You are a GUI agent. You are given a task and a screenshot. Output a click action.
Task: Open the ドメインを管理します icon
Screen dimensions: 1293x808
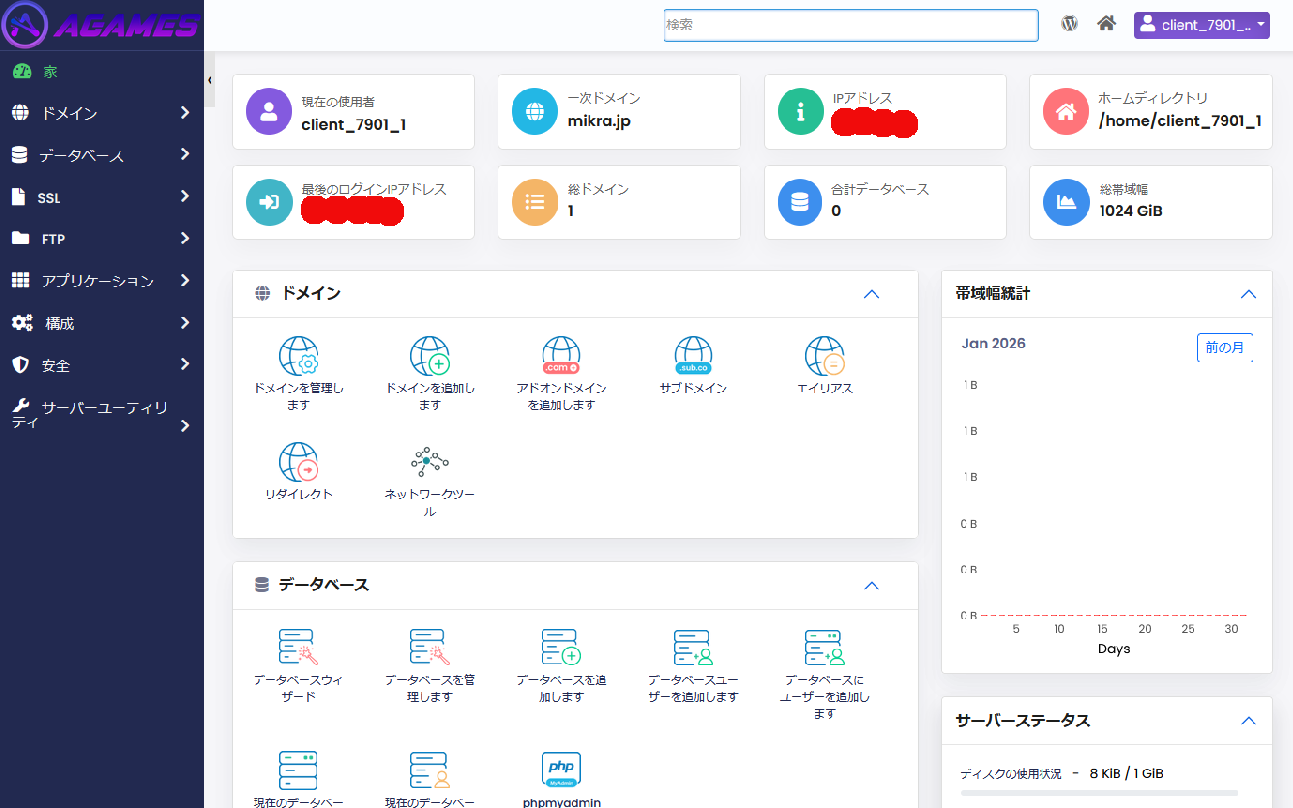[x=298, y=356]
